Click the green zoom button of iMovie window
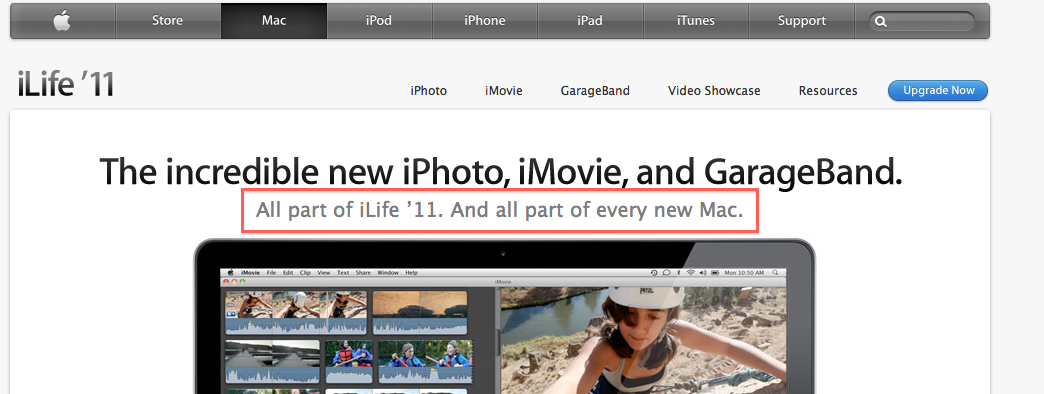The height and width of the screenshot is (394, 1044). tap(242, 282)
